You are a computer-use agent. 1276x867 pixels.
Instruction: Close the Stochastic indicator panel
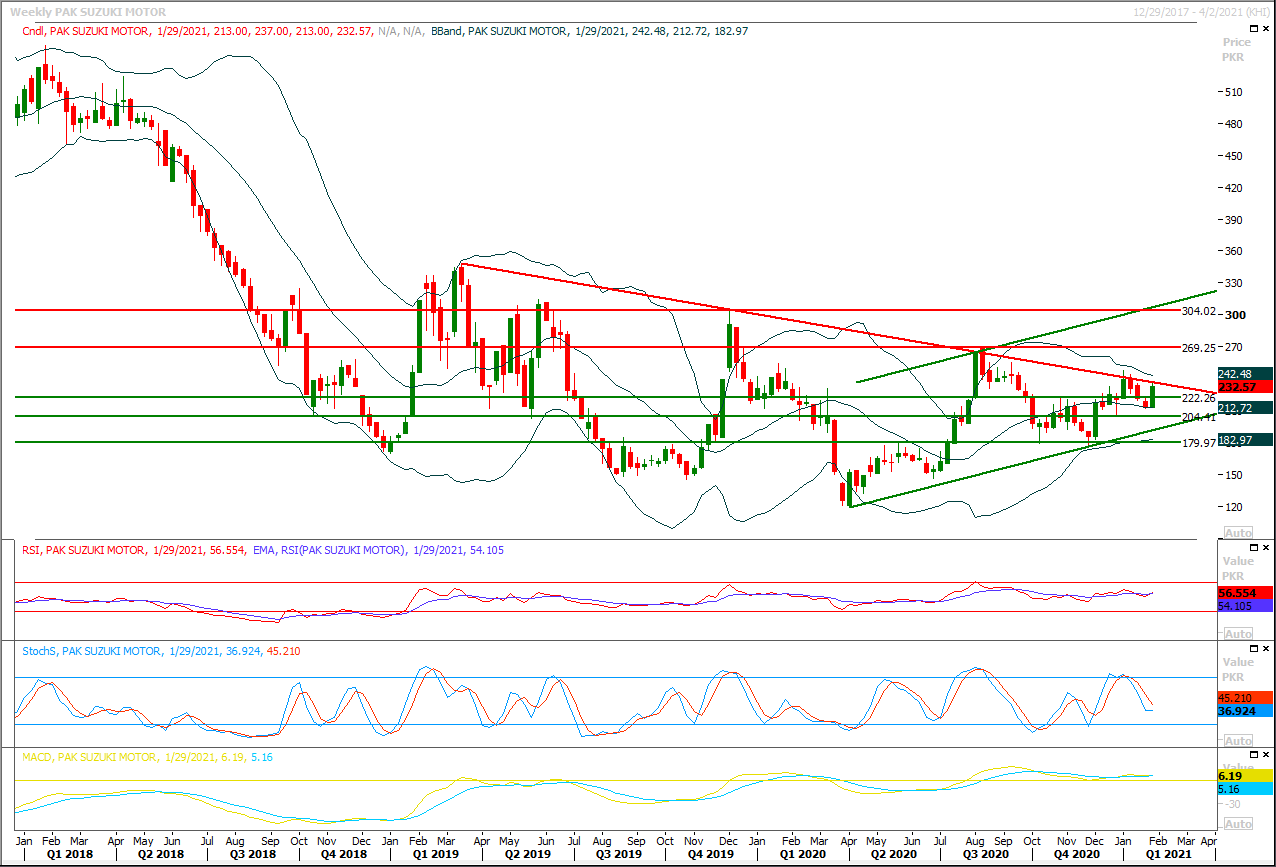pos(1266,649)
